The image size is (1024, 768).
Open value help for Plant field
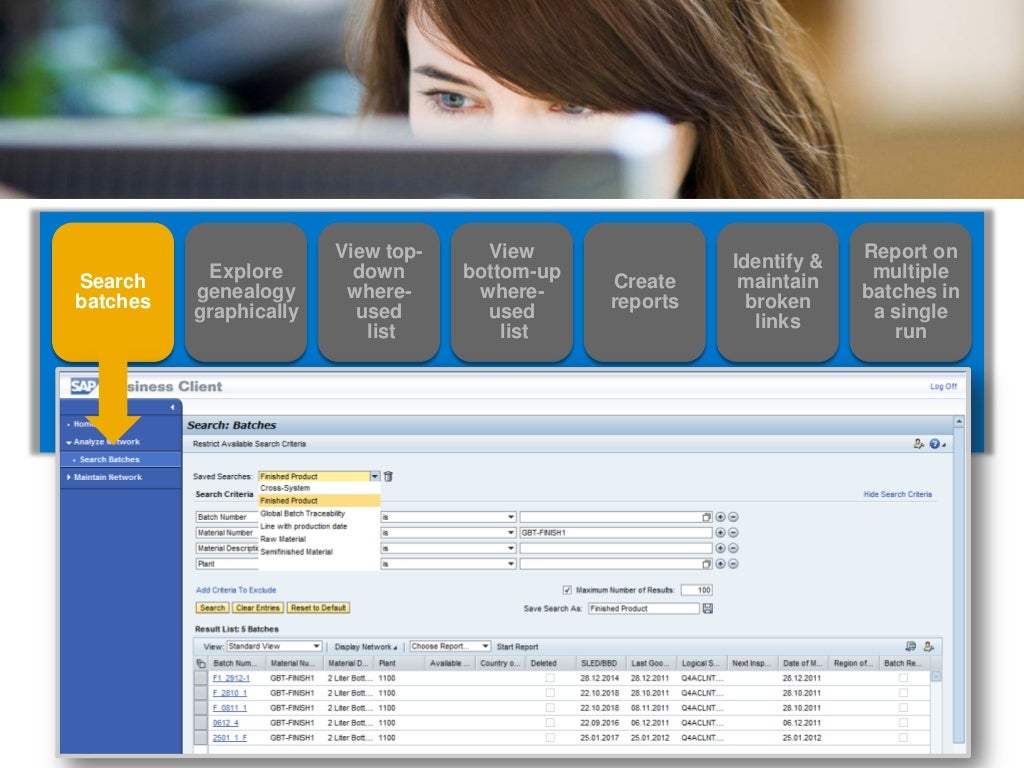coord(707,564)
